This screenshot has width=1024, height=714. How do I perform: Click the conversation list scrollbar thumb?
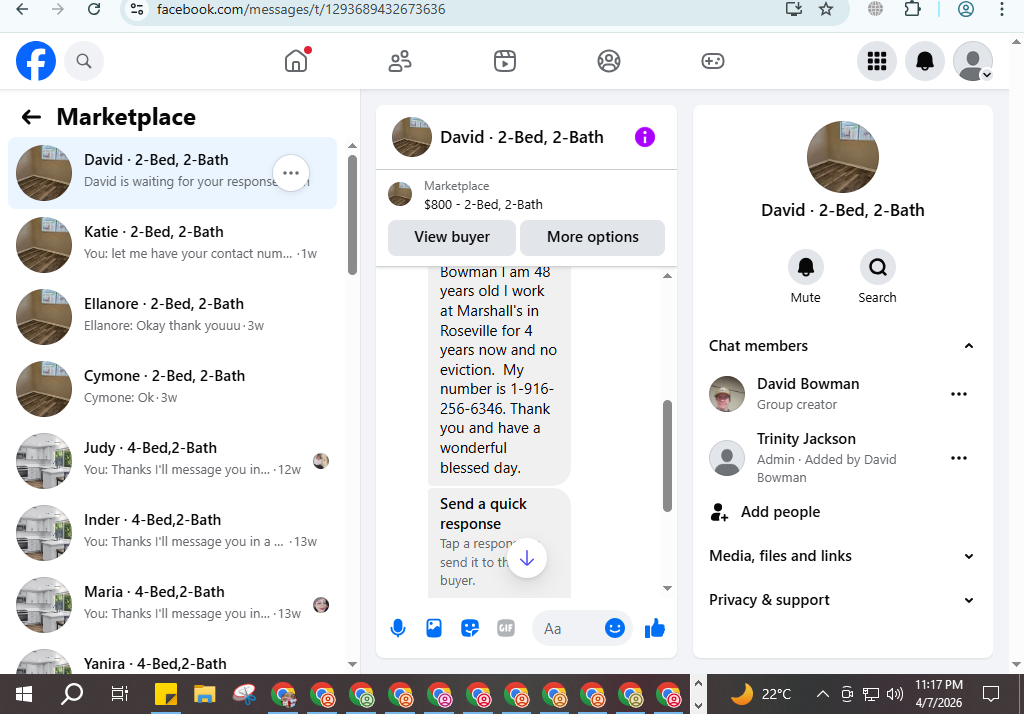[353, 215]
